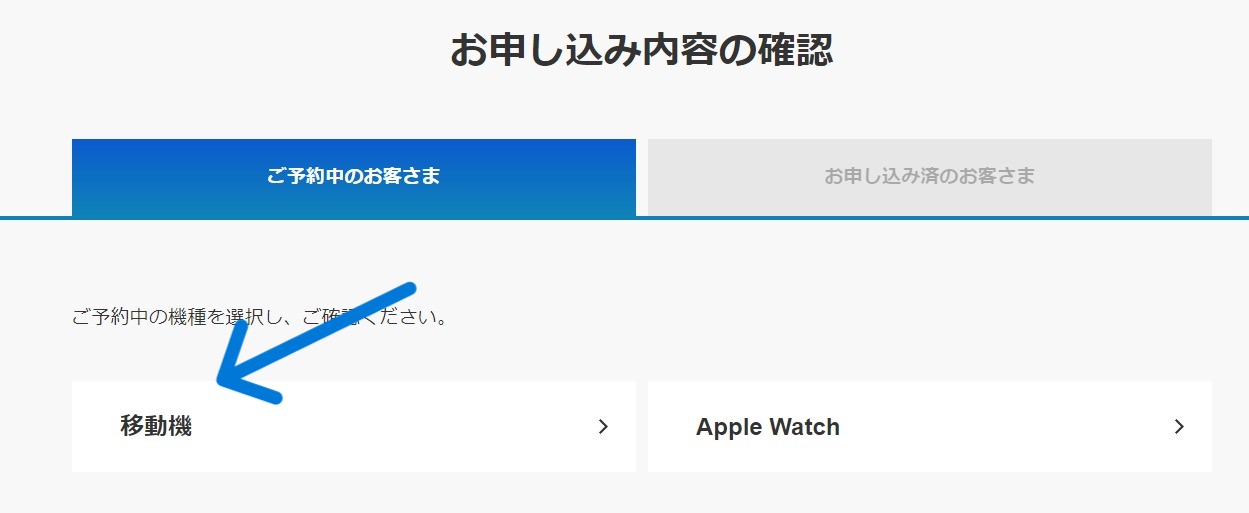Switch to the ご予約中のお客さま tab
This screenshot has width=1249, height=513.
[354, 177]
